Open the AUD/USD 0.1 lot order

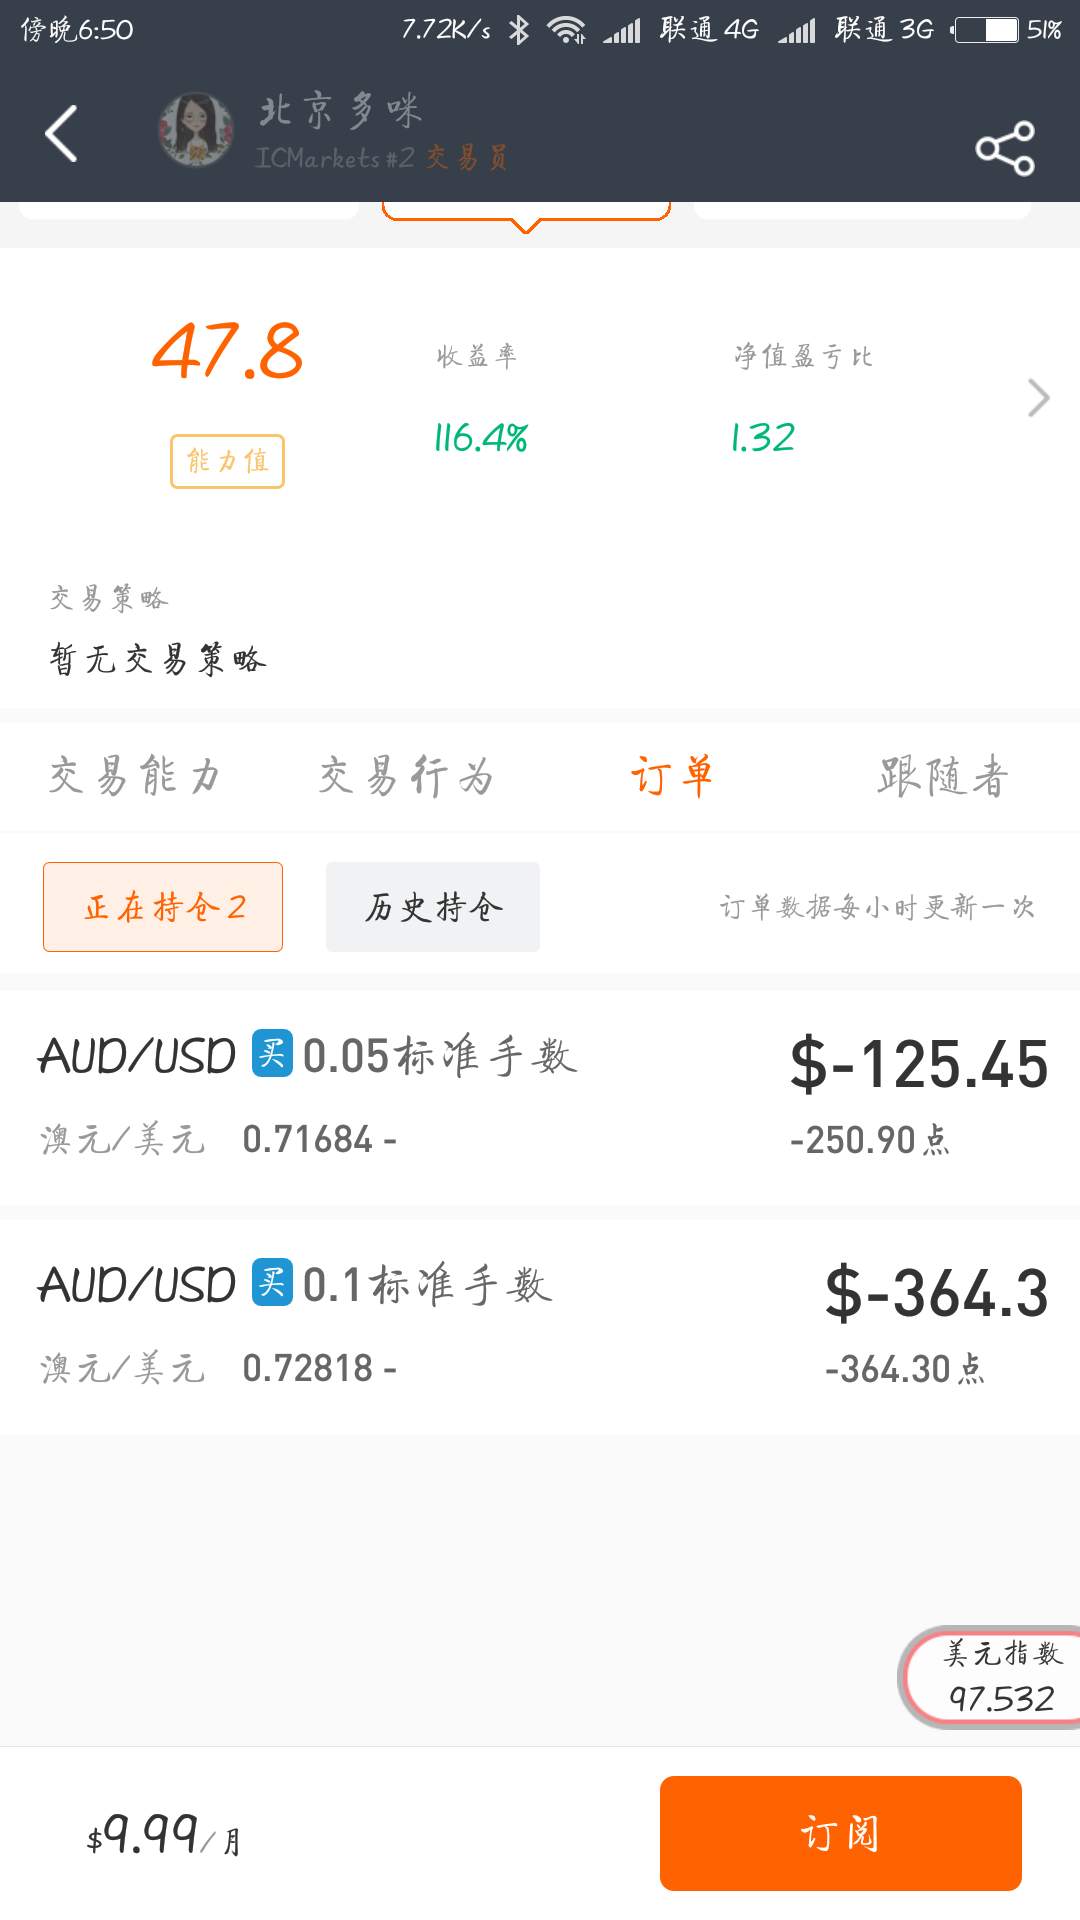tap(540, 1325)
